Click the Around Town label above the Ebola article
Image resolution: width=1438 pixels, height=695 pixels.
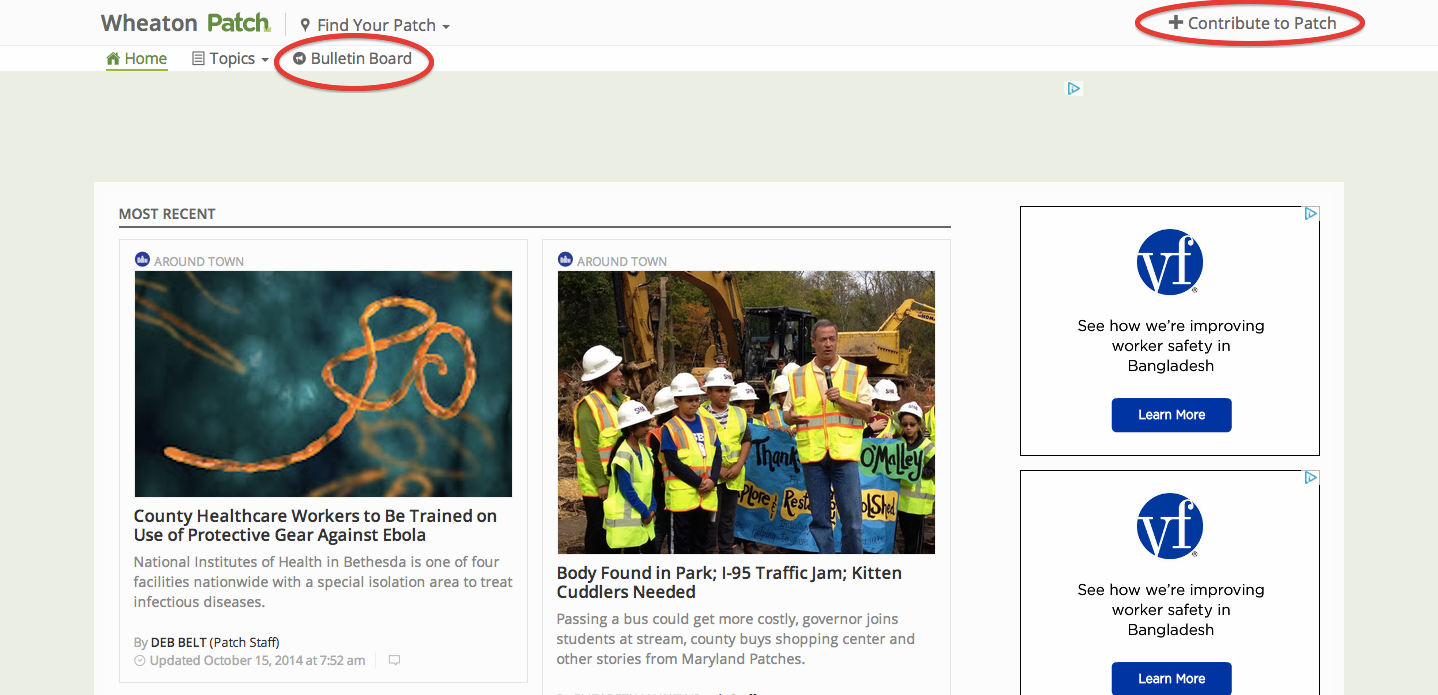click(x=199, y=261)
